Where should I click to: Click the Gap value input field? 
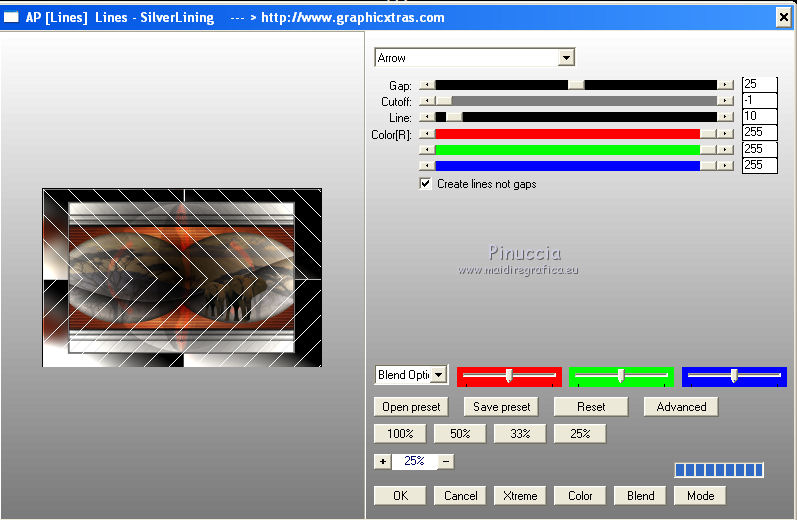tap(759, 85)
